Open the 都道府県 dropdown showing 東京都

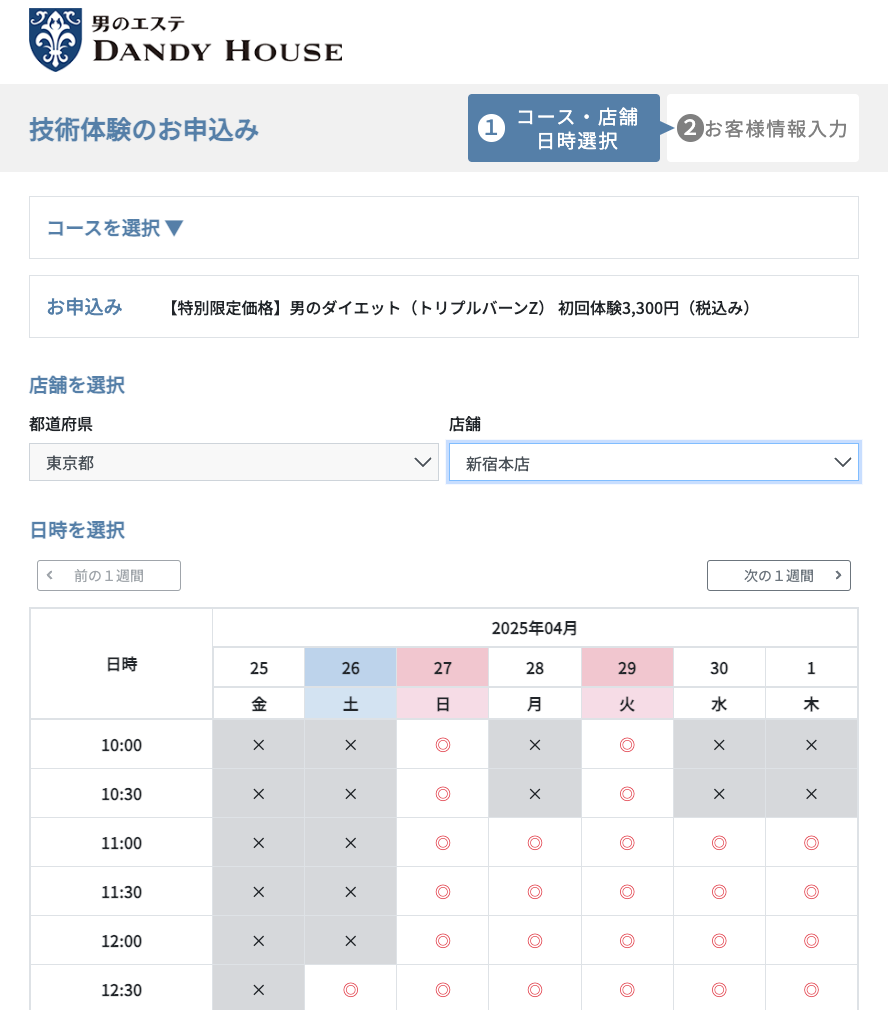234,463
